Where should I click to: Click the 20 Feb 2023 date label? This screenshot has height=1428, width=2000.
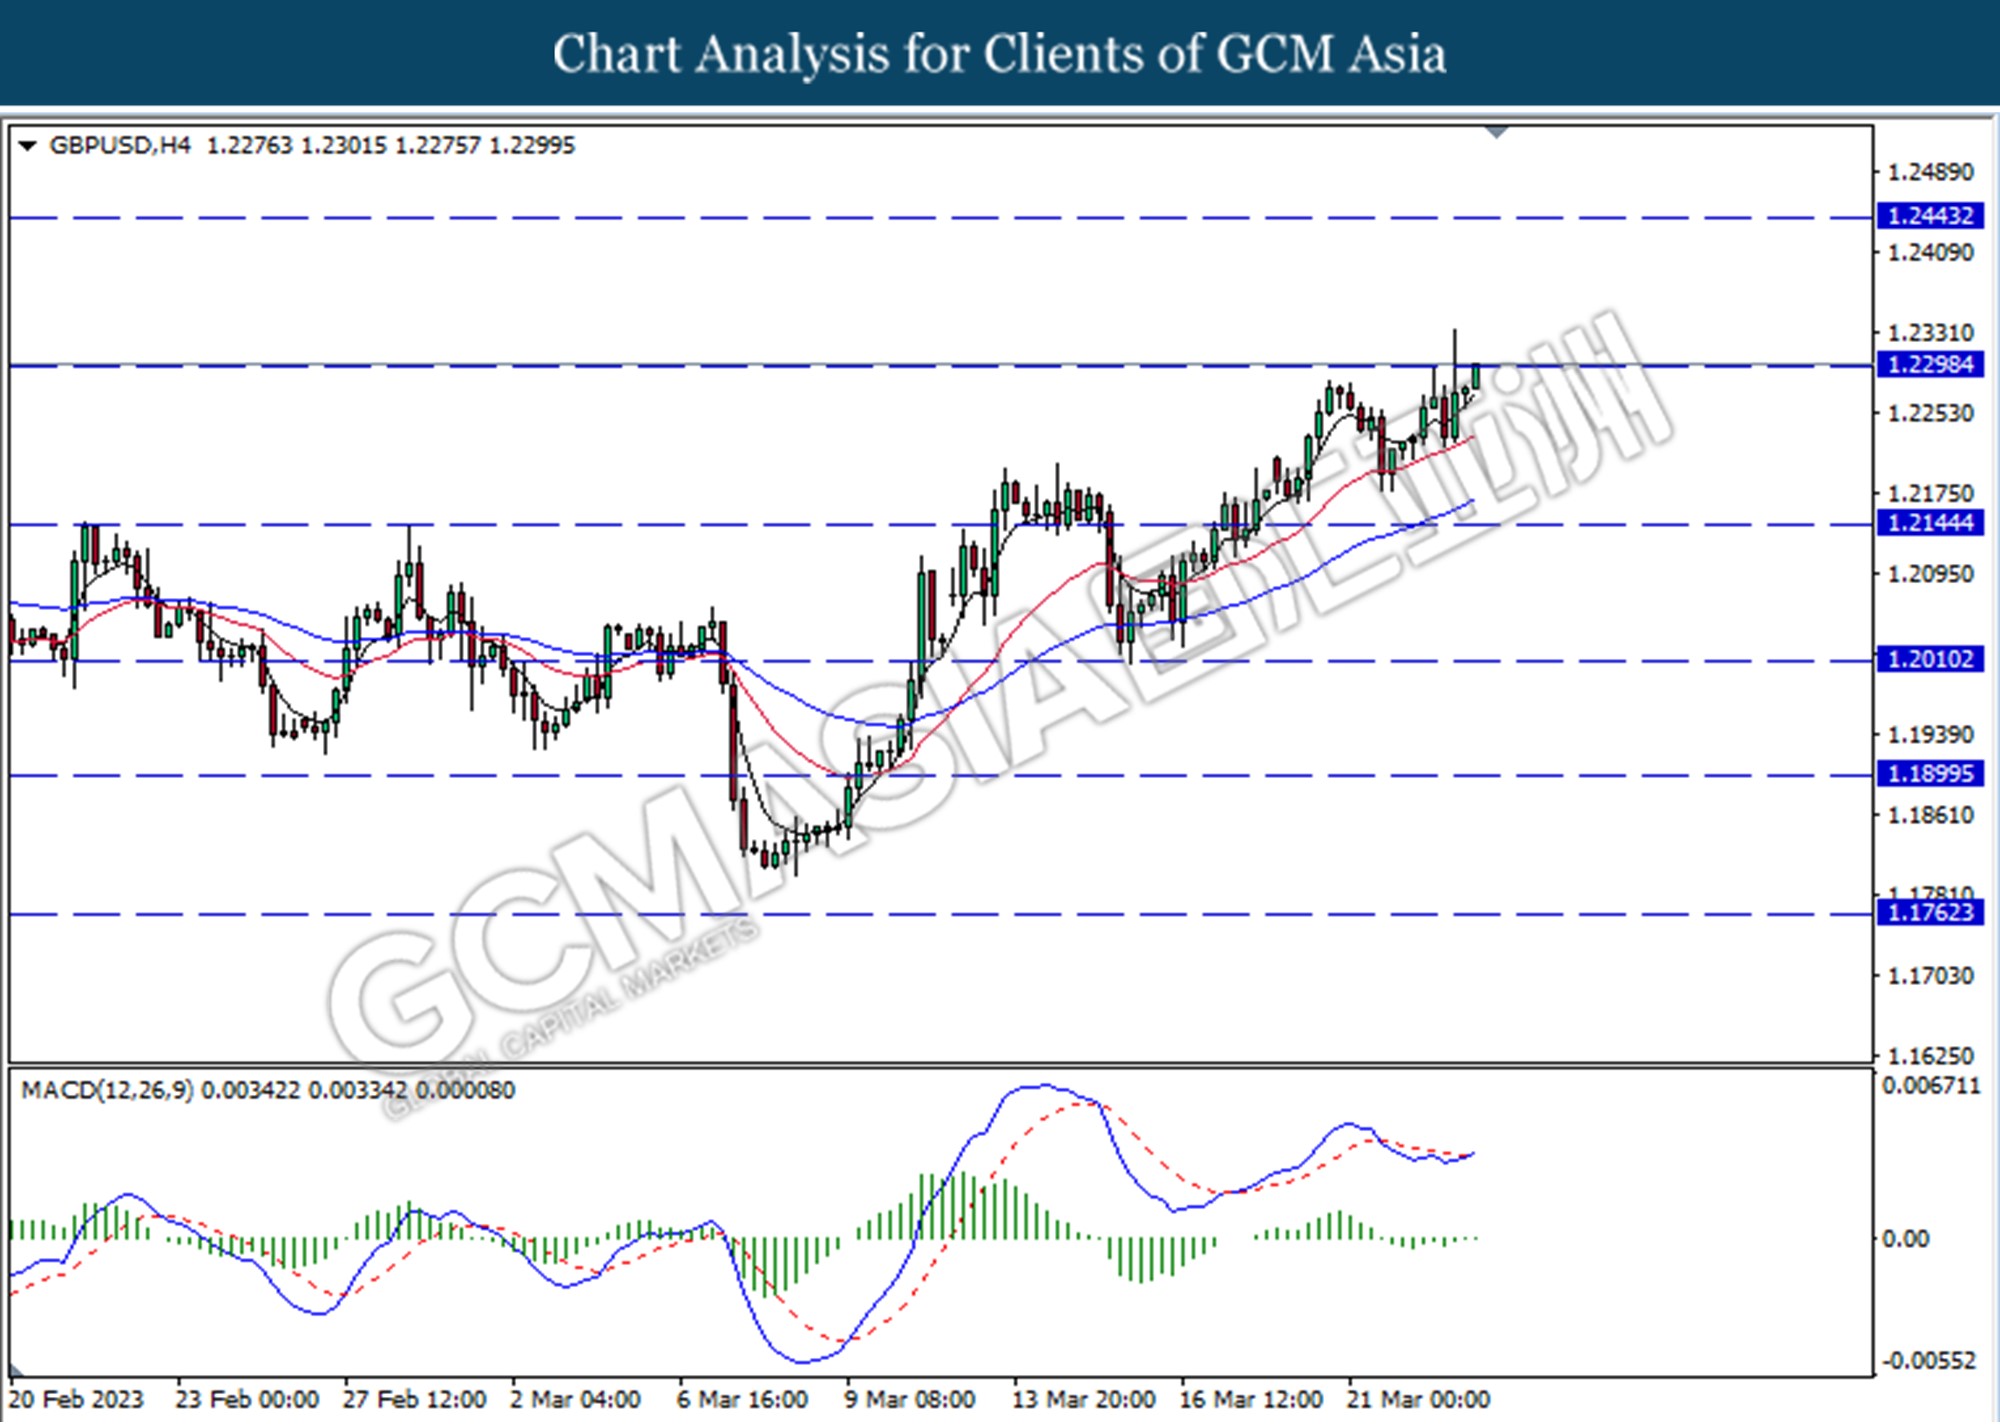[x=76, y=1400]
